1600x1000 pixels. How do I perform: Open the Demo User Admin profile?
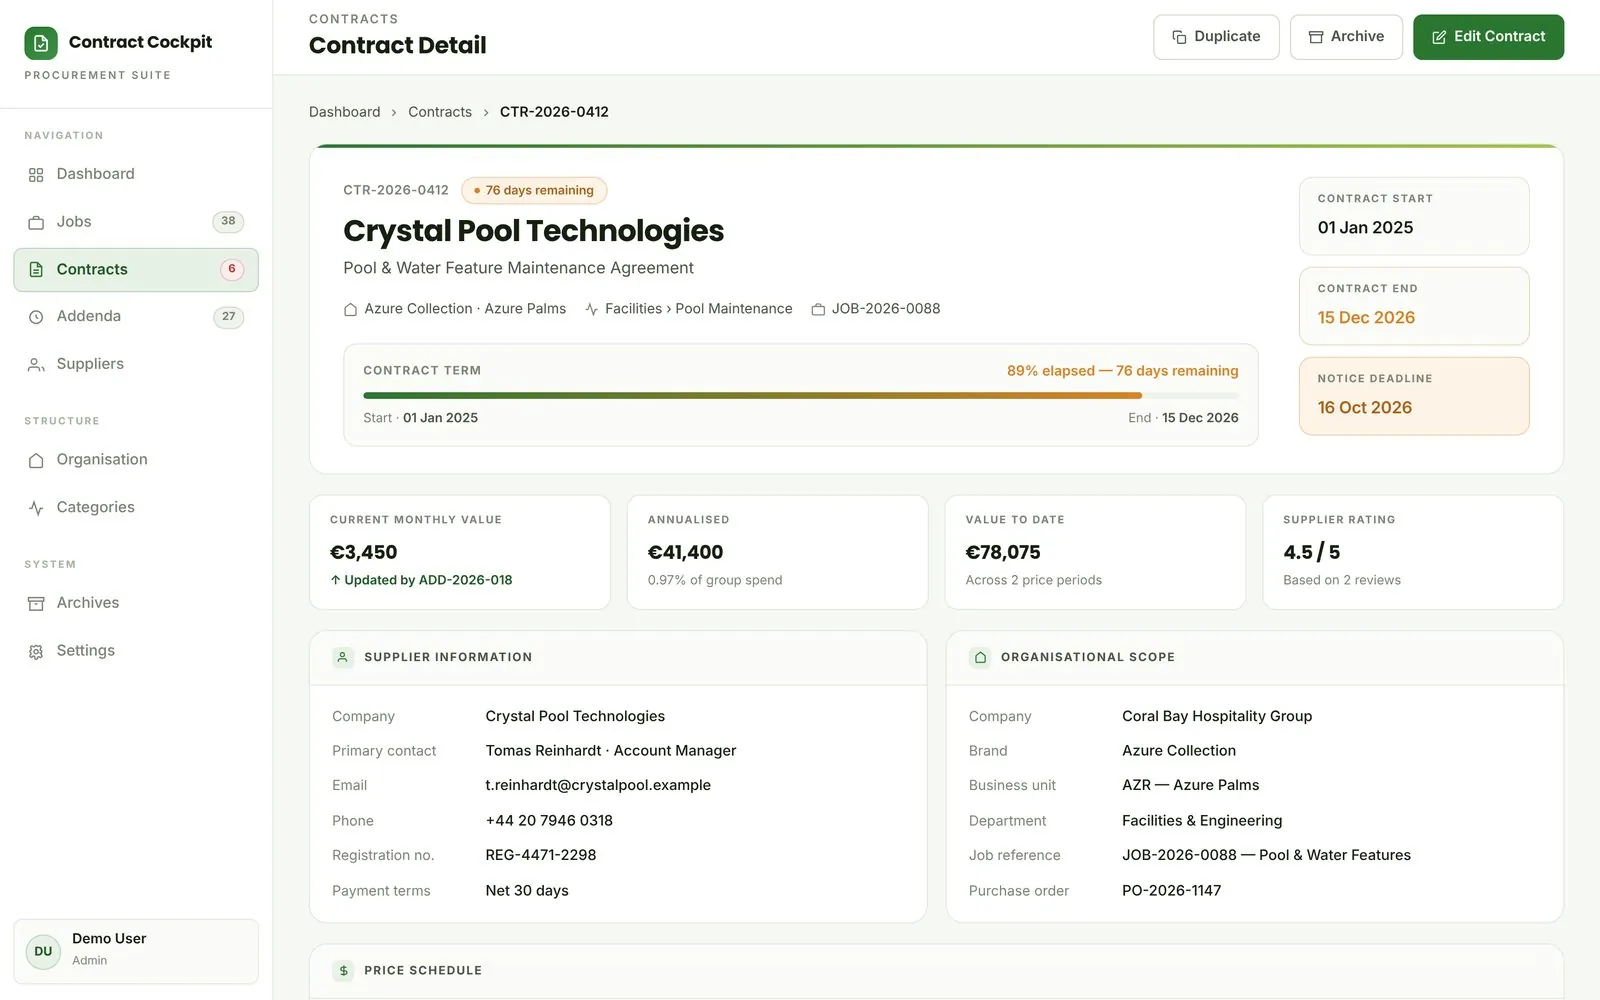[136, 951]
